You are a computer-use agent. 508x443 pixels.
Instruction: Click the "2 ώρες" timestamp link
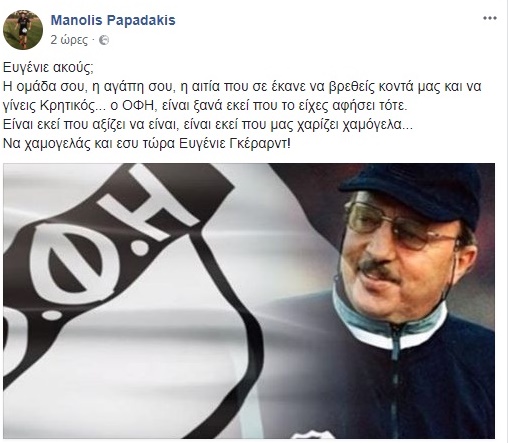[69, 40]
